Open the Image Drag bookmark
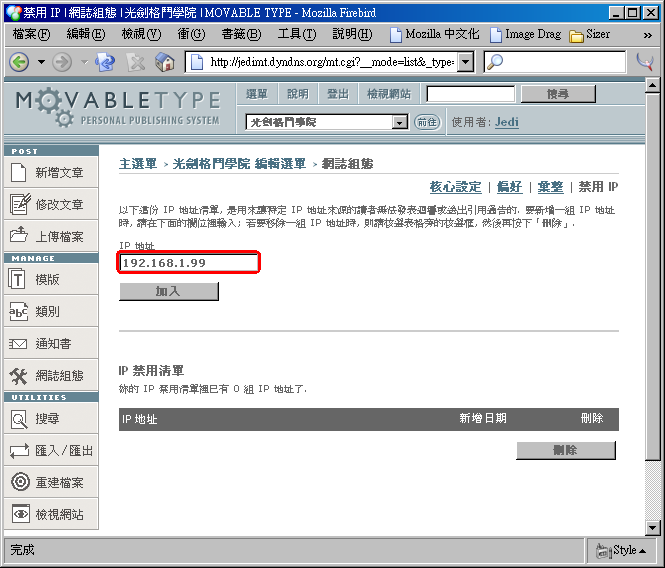The width and height of the screenshot is (665, 568). (525, 34)
